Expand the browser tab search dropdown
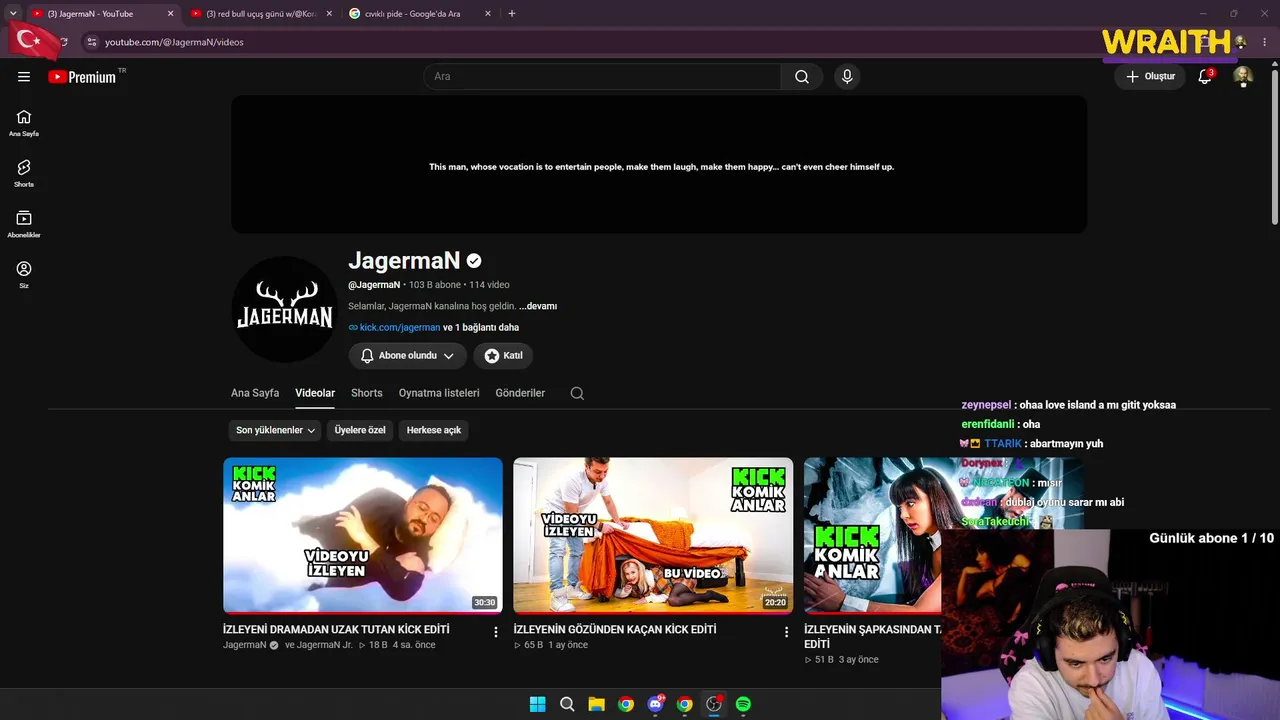Screen dimensions: 1280x720 coord(13,14)
